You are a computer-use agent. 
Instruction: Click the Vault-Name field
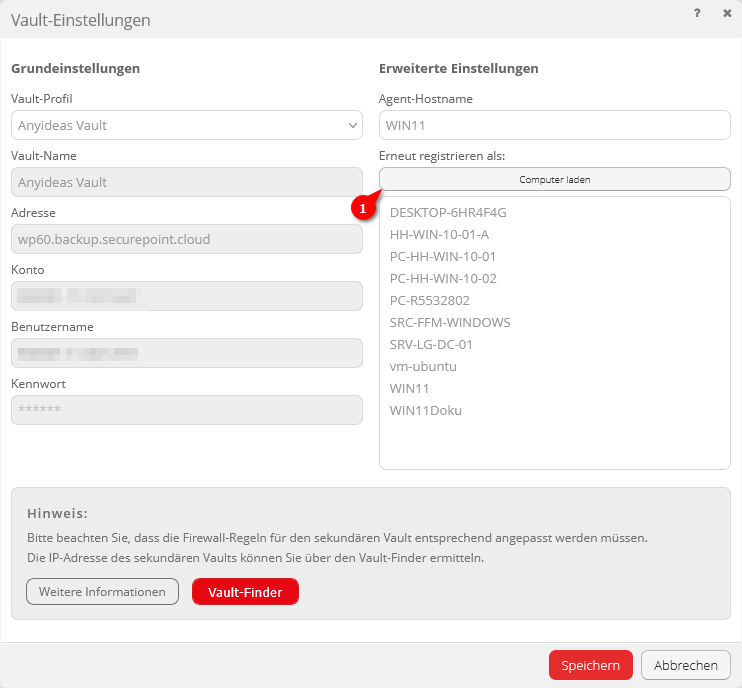coord(187,182)
